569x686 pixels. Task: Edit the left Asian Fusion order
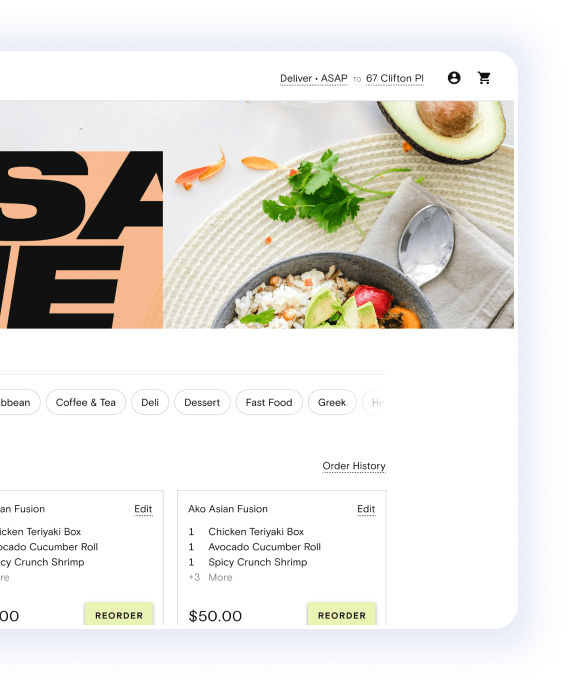[143, 509]
